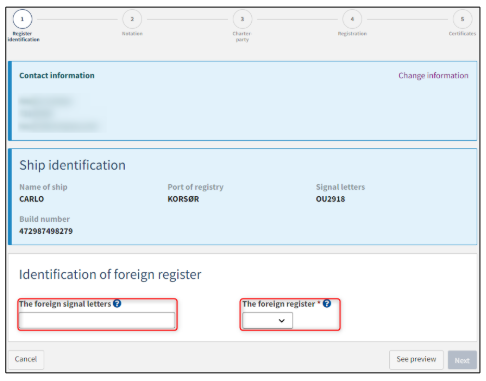
Task: Click the dropdown chevron arrow of foreign register
Action: tap(282, 321)
